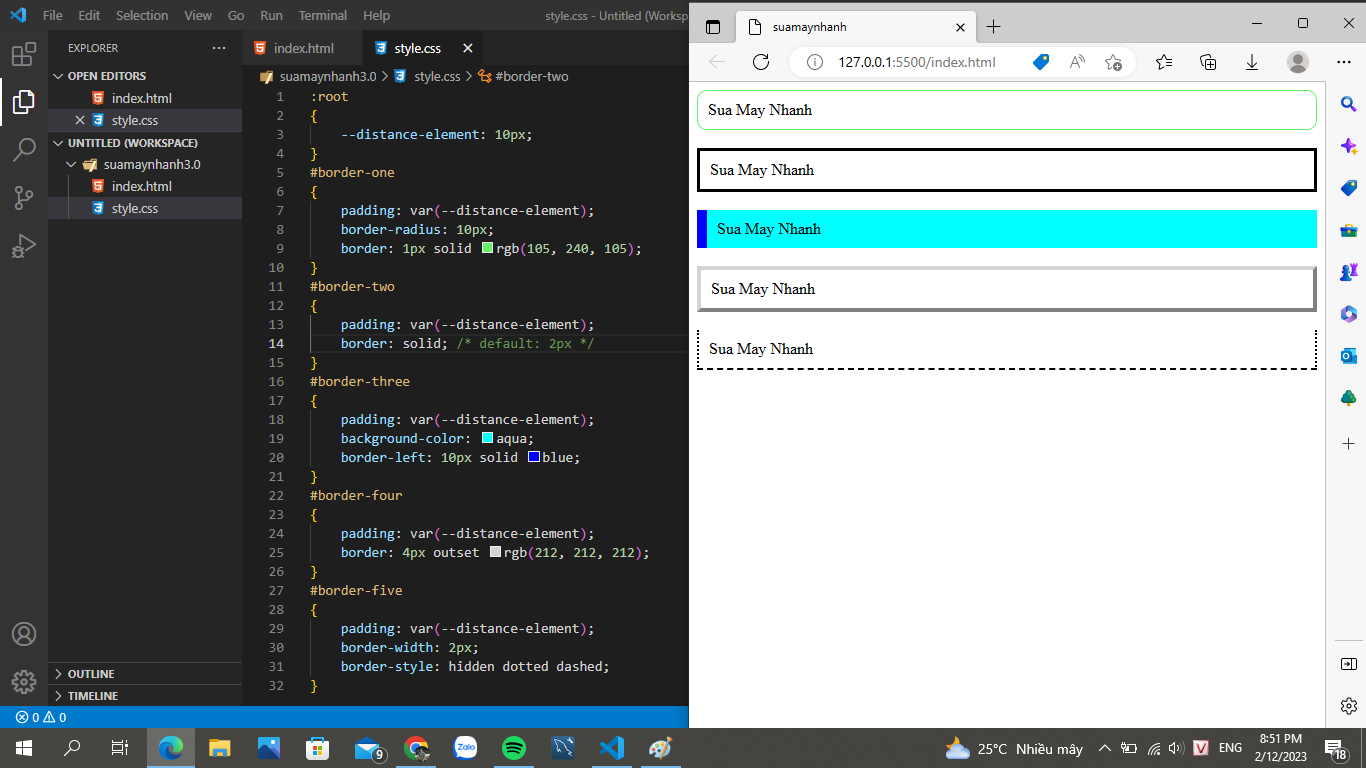Open Edge sidebar Search icon
This screenshot has height=768, width=1366.
pos(1348,104)
